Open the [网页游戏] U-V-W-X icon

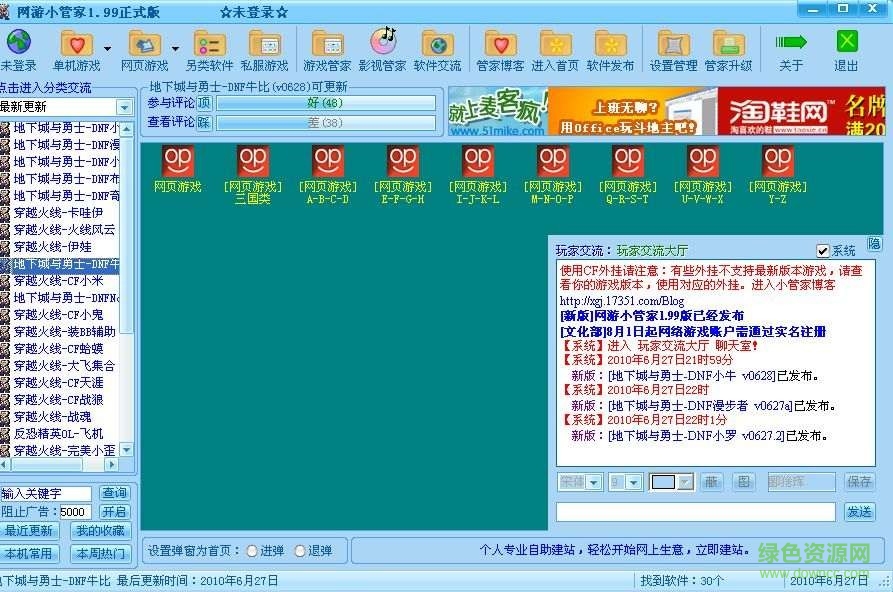(x=703, y=161)
